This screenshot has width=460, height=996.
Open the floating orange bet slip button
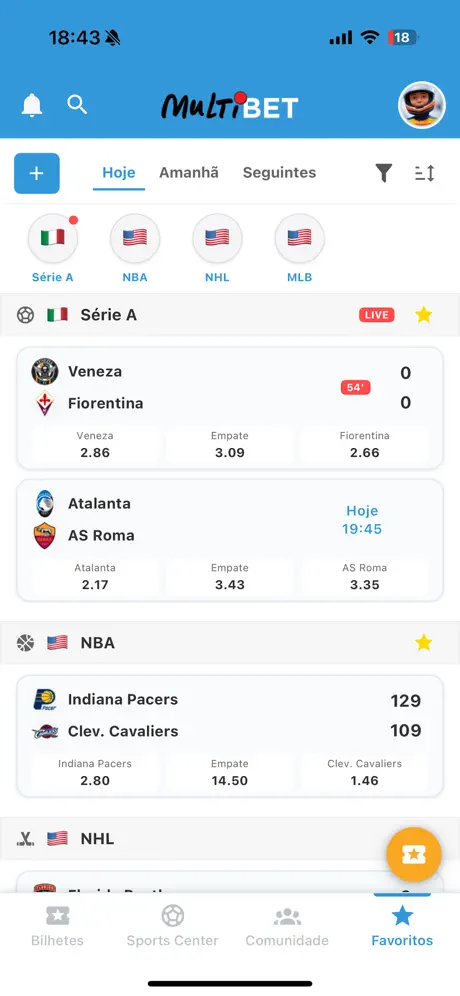pos(414,854)
